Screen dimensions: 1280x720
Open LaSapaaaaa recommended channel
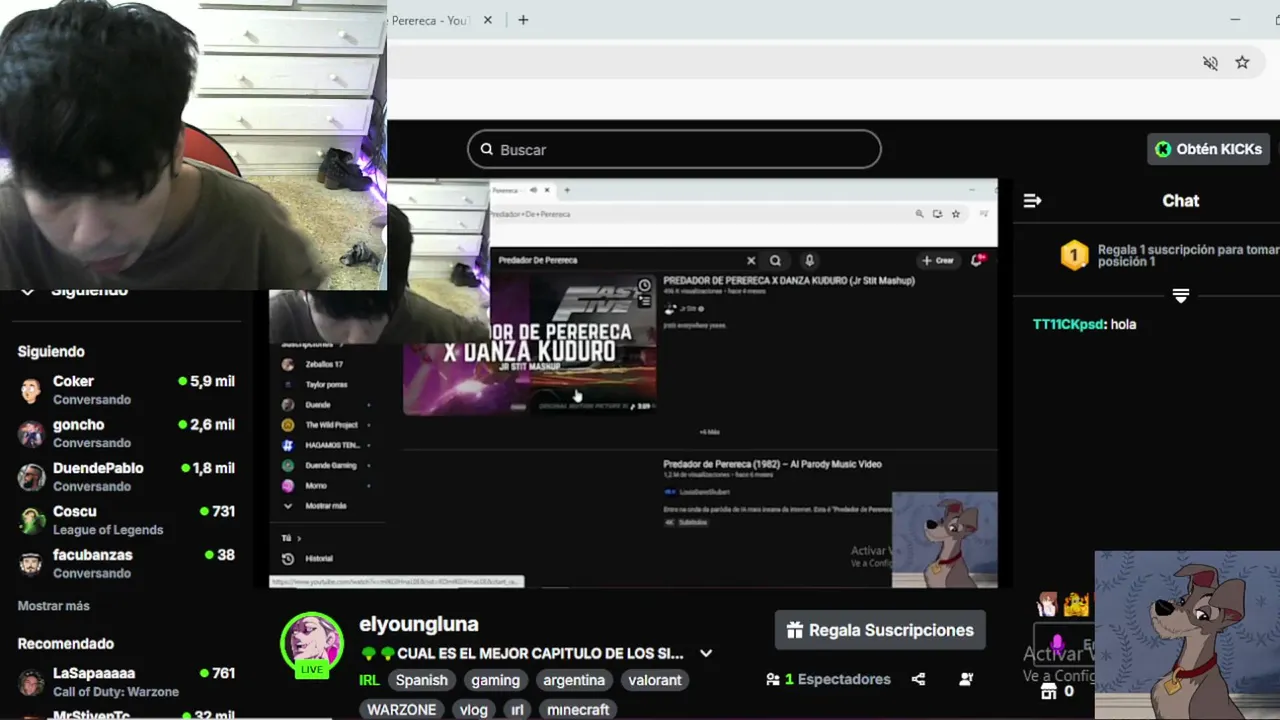[126, 682]
